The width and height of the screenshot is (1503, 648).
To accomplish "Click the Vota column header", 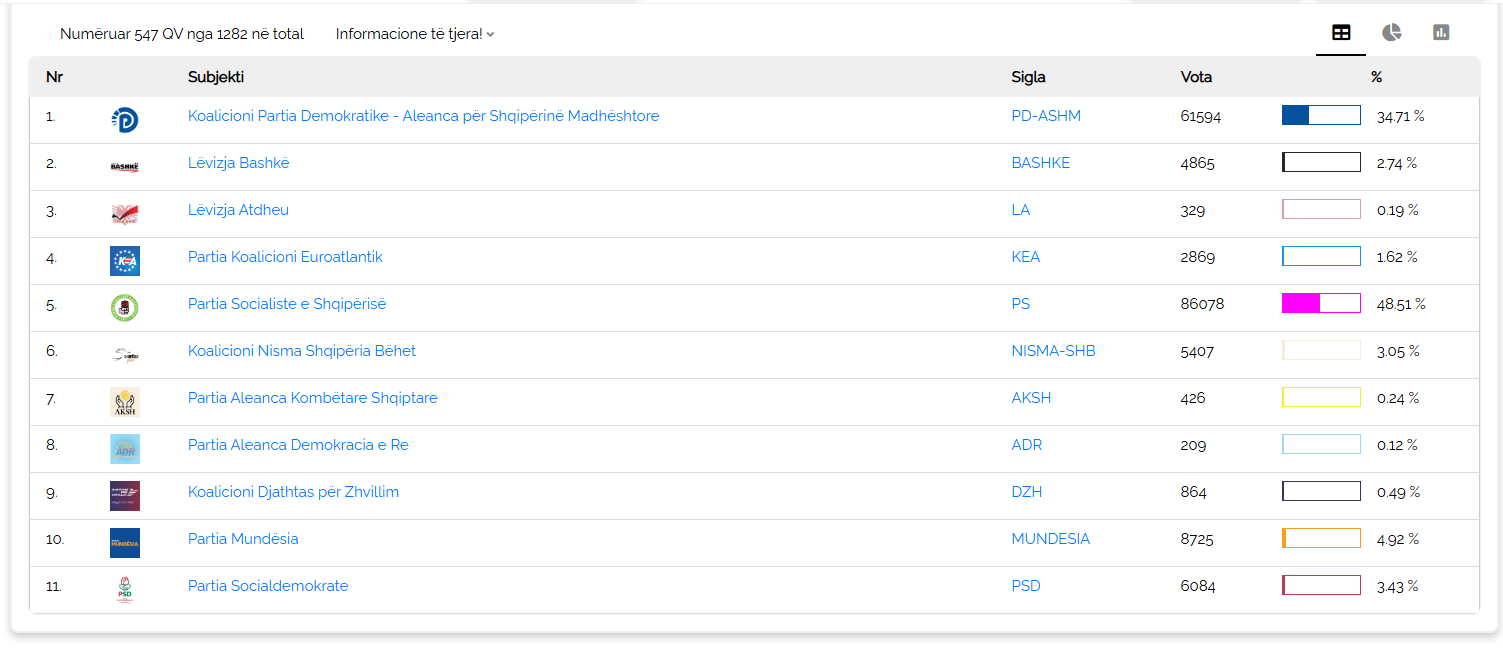I will click(1196, 77).
